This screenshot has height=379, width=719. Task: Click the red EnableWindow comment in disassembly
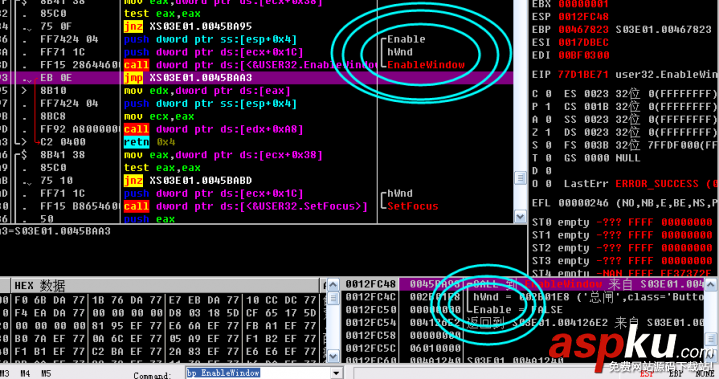tap(426, 65)
